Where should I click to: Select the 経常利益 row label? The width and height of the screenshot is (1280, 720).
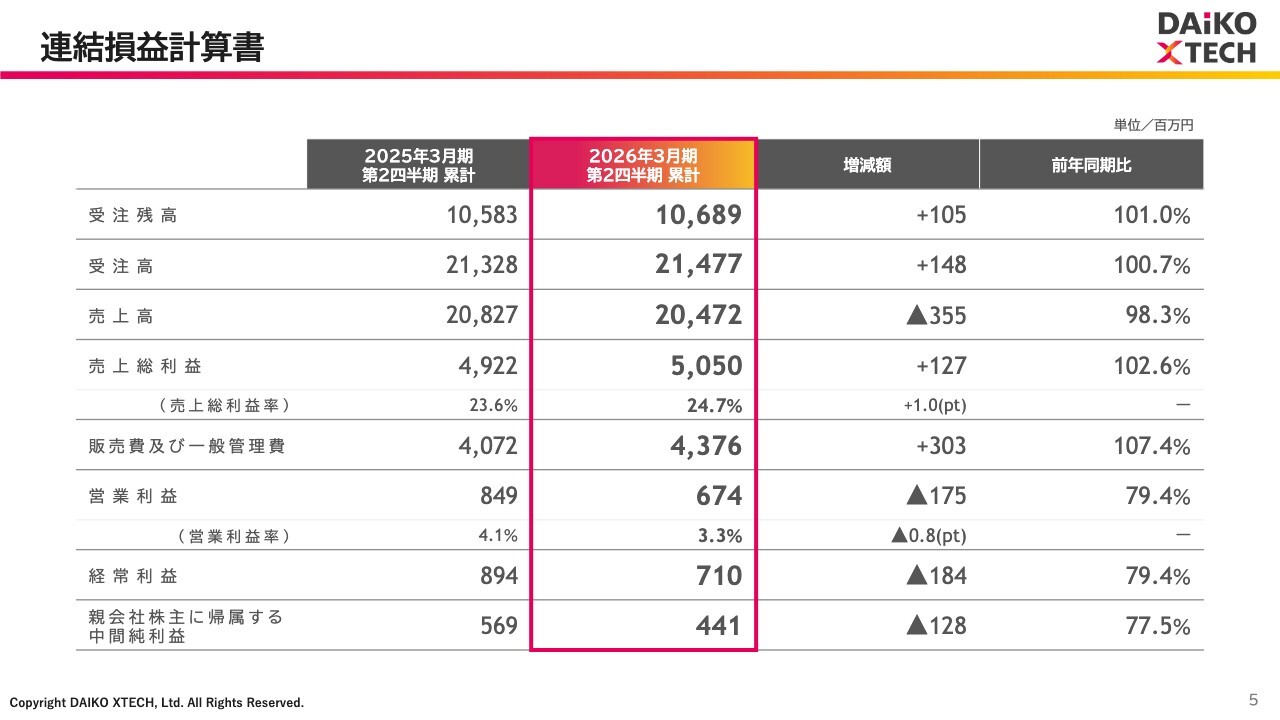point(133,576)
